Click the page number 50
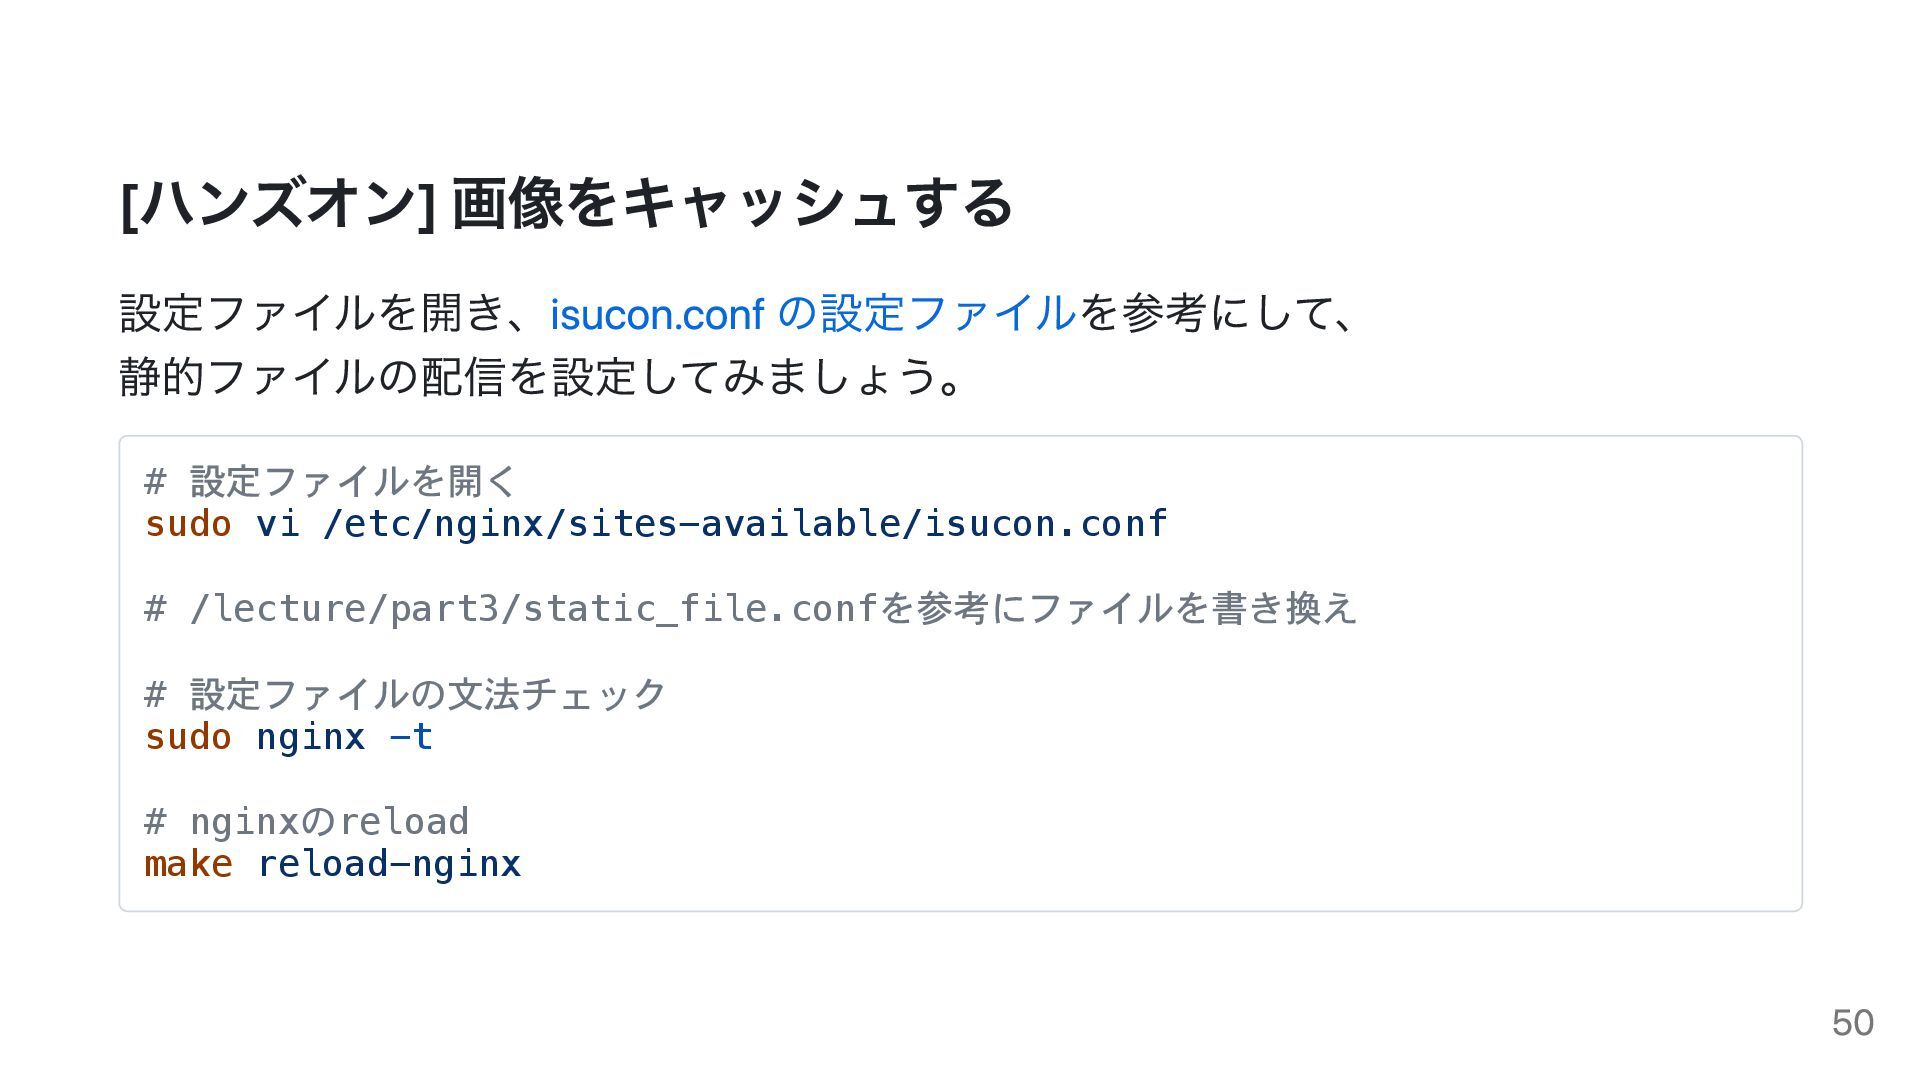Image resolution: width=1920 pixels, height=1080 pixels. [1853, 1023]
